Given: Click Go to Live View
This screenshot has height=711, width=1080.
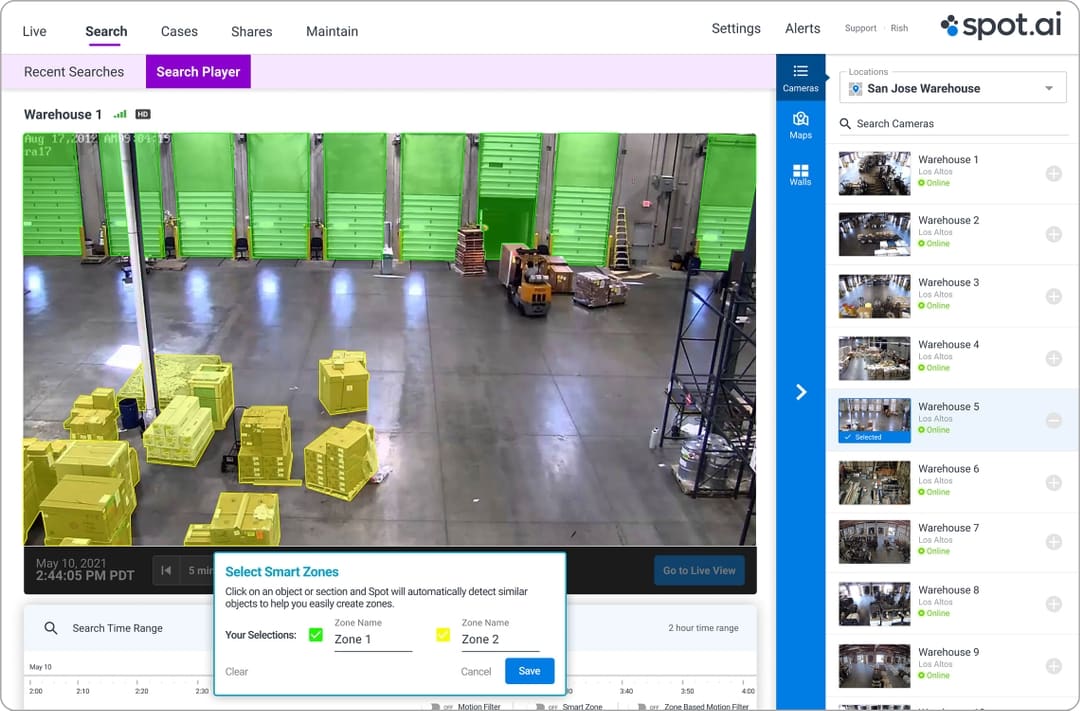Looking at the screenshot, I should (698, 570).
